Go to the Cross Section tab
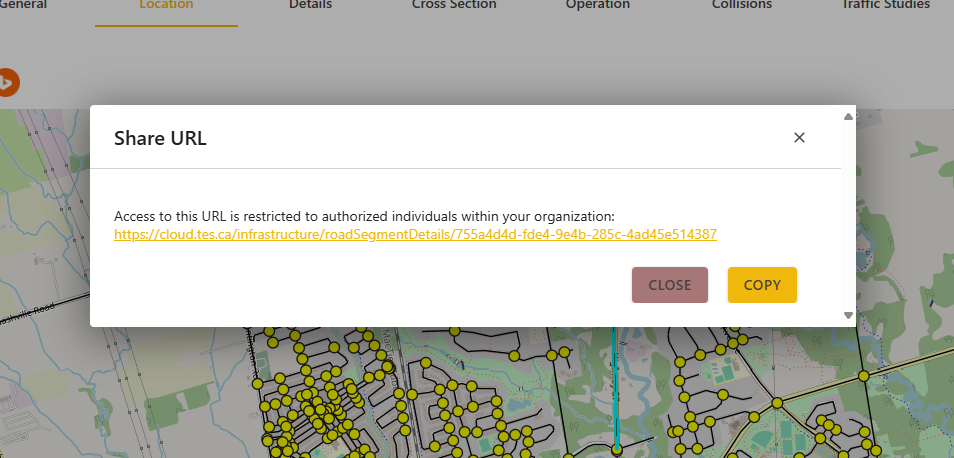Screen dimensions: 954x458 click(x=453, y=5)
